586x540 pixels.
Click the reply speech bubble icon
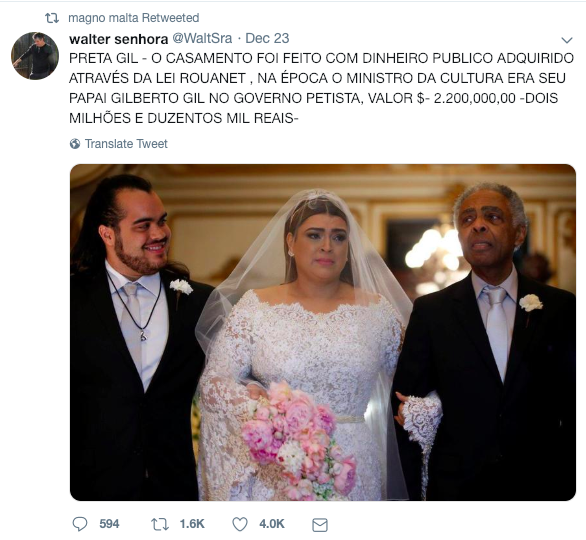80,524
